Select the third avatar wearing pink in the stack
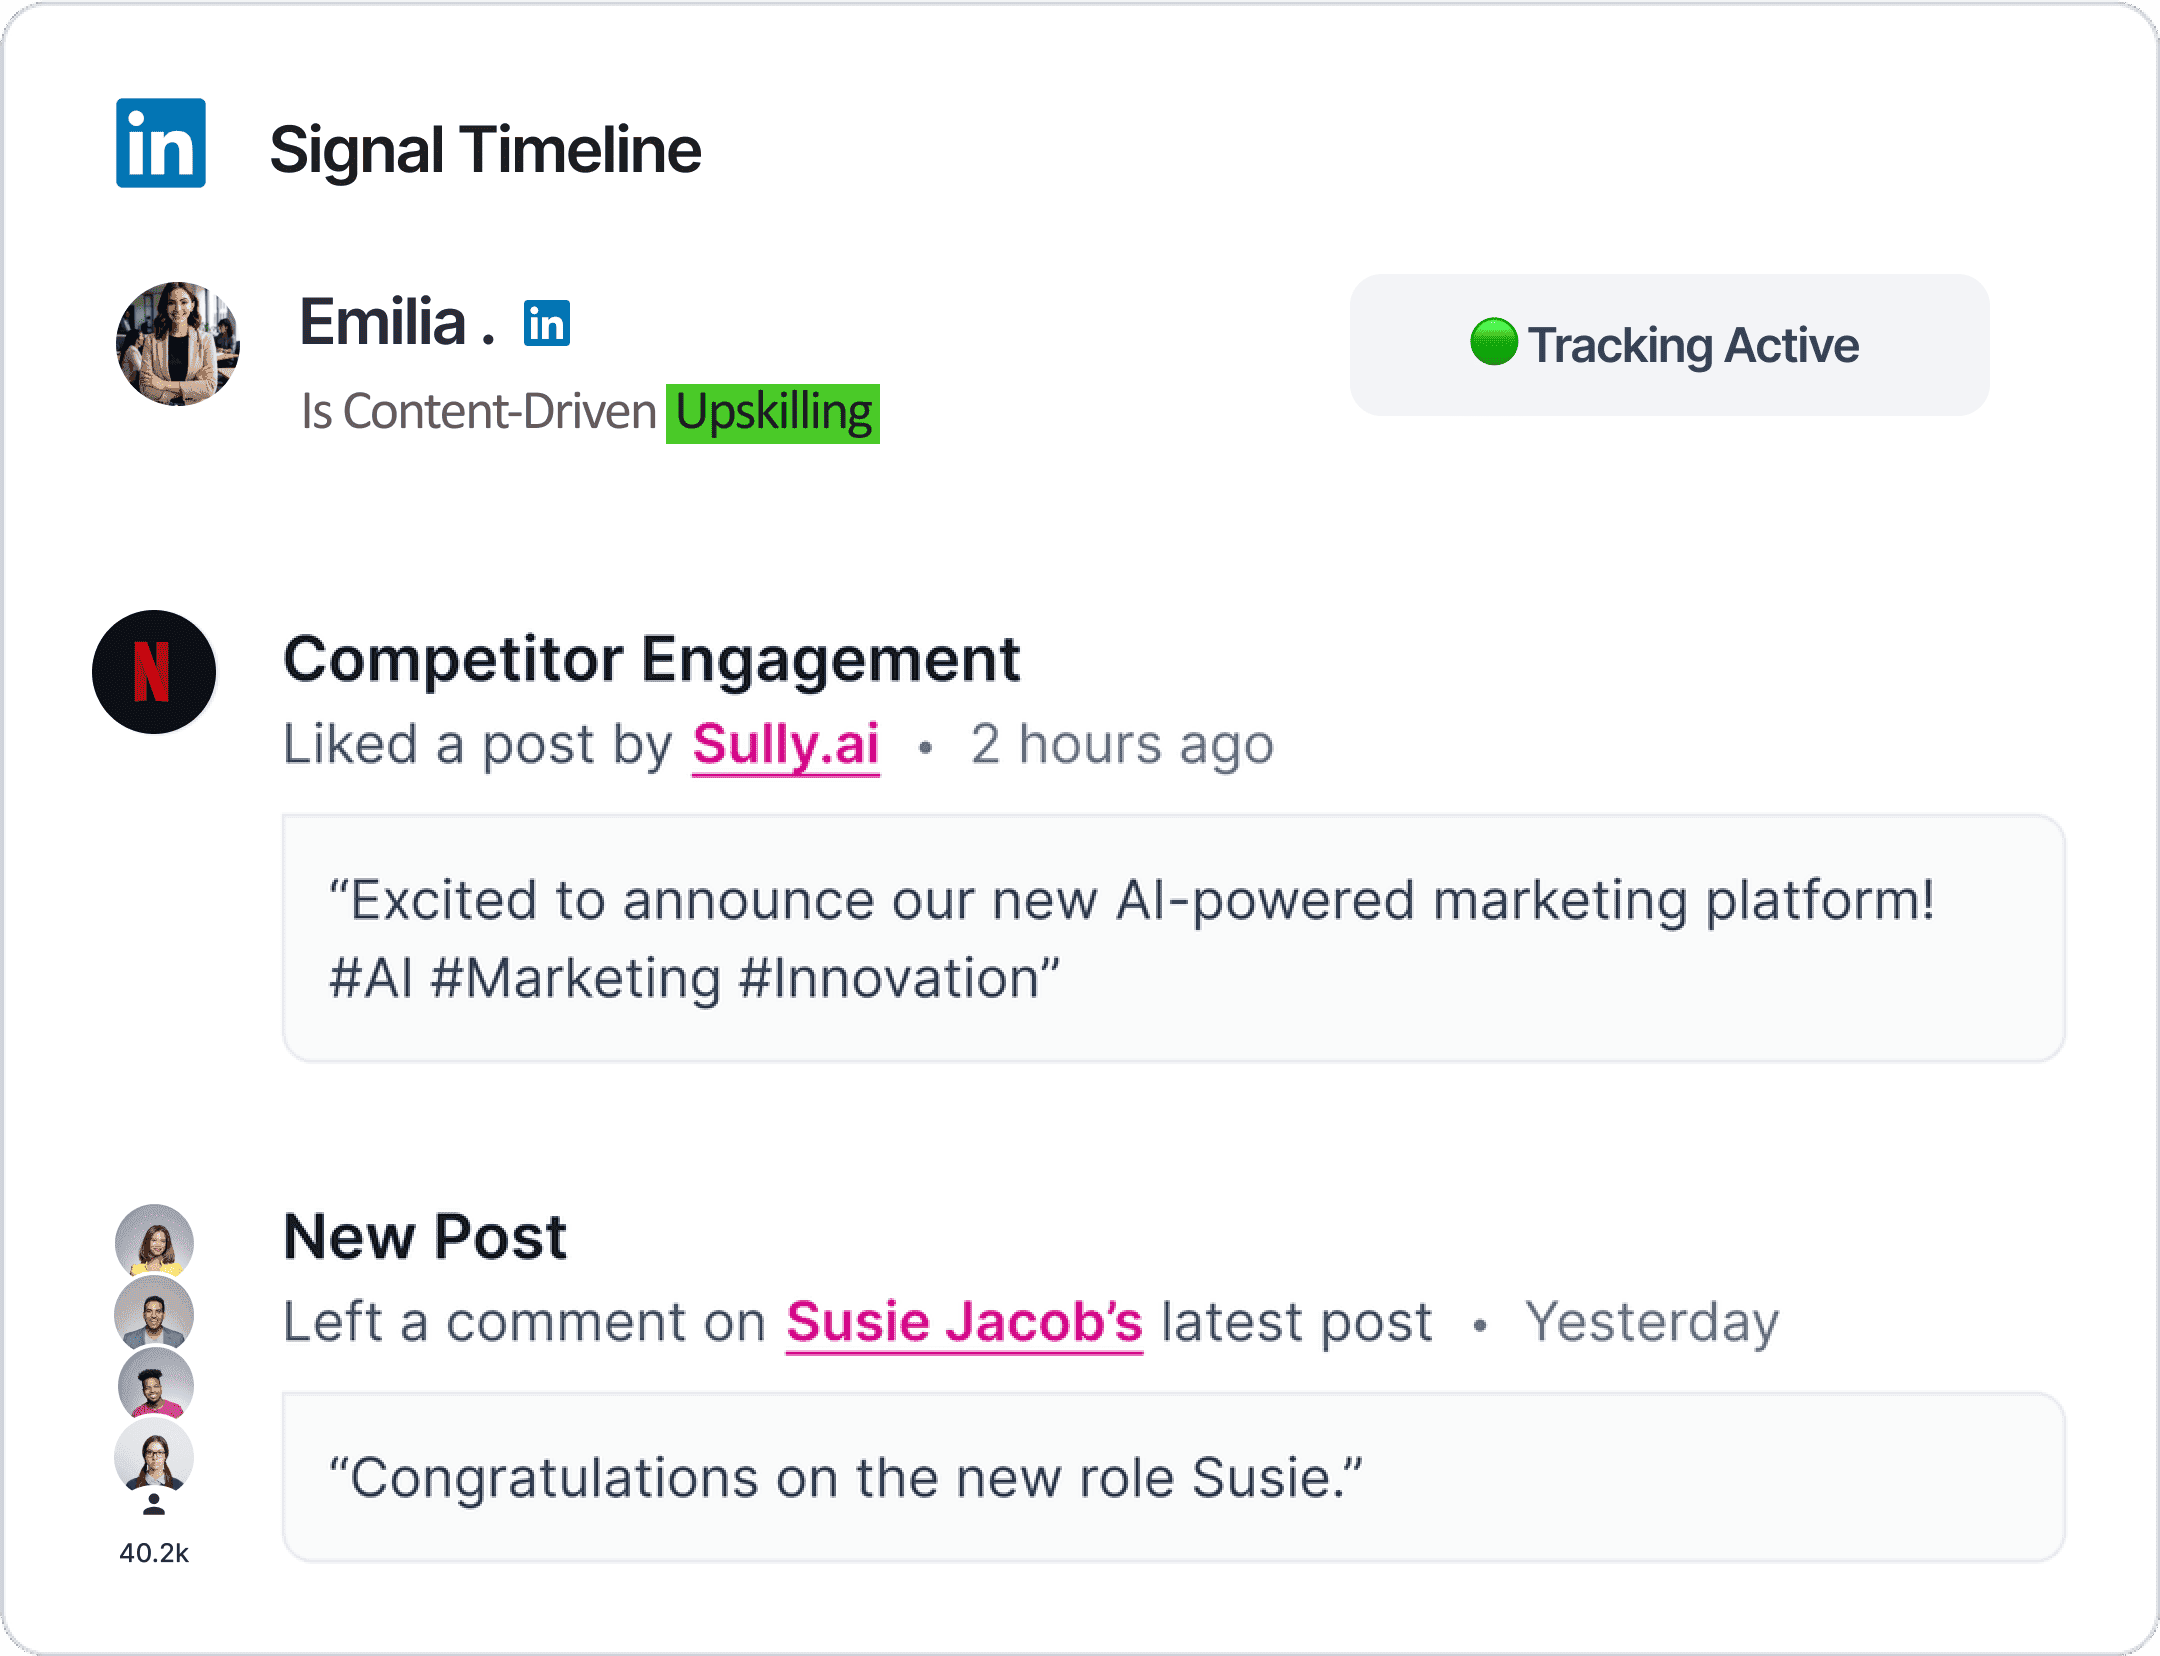Viewport: 2160px width, 1656px height. click(155, 1383)
